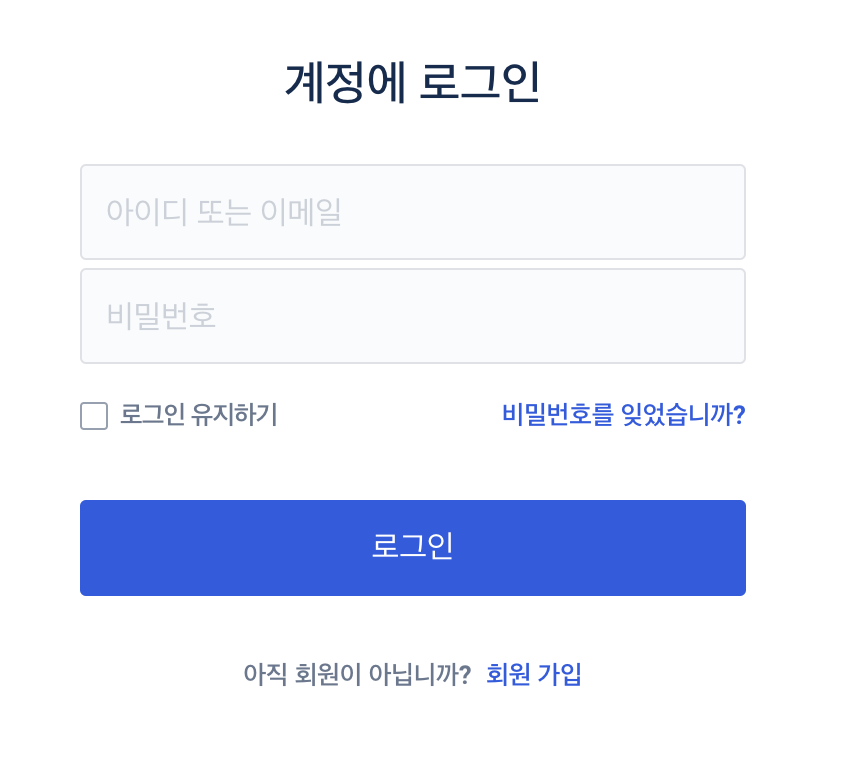856x764 pixels.
Task: Check the 로그인 유지하기 checkbox
Action: [94, 416]
